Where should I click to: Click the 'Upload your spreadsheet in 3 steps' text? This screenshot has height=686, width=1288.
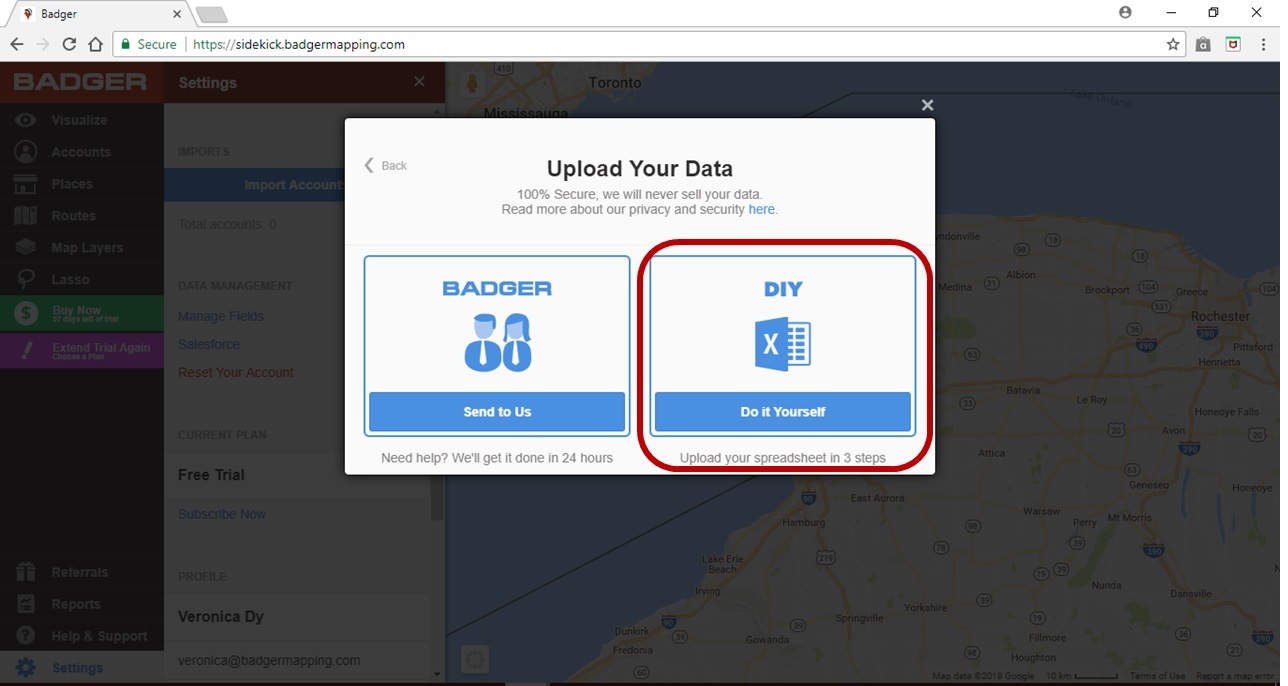[x=783, y=458]
